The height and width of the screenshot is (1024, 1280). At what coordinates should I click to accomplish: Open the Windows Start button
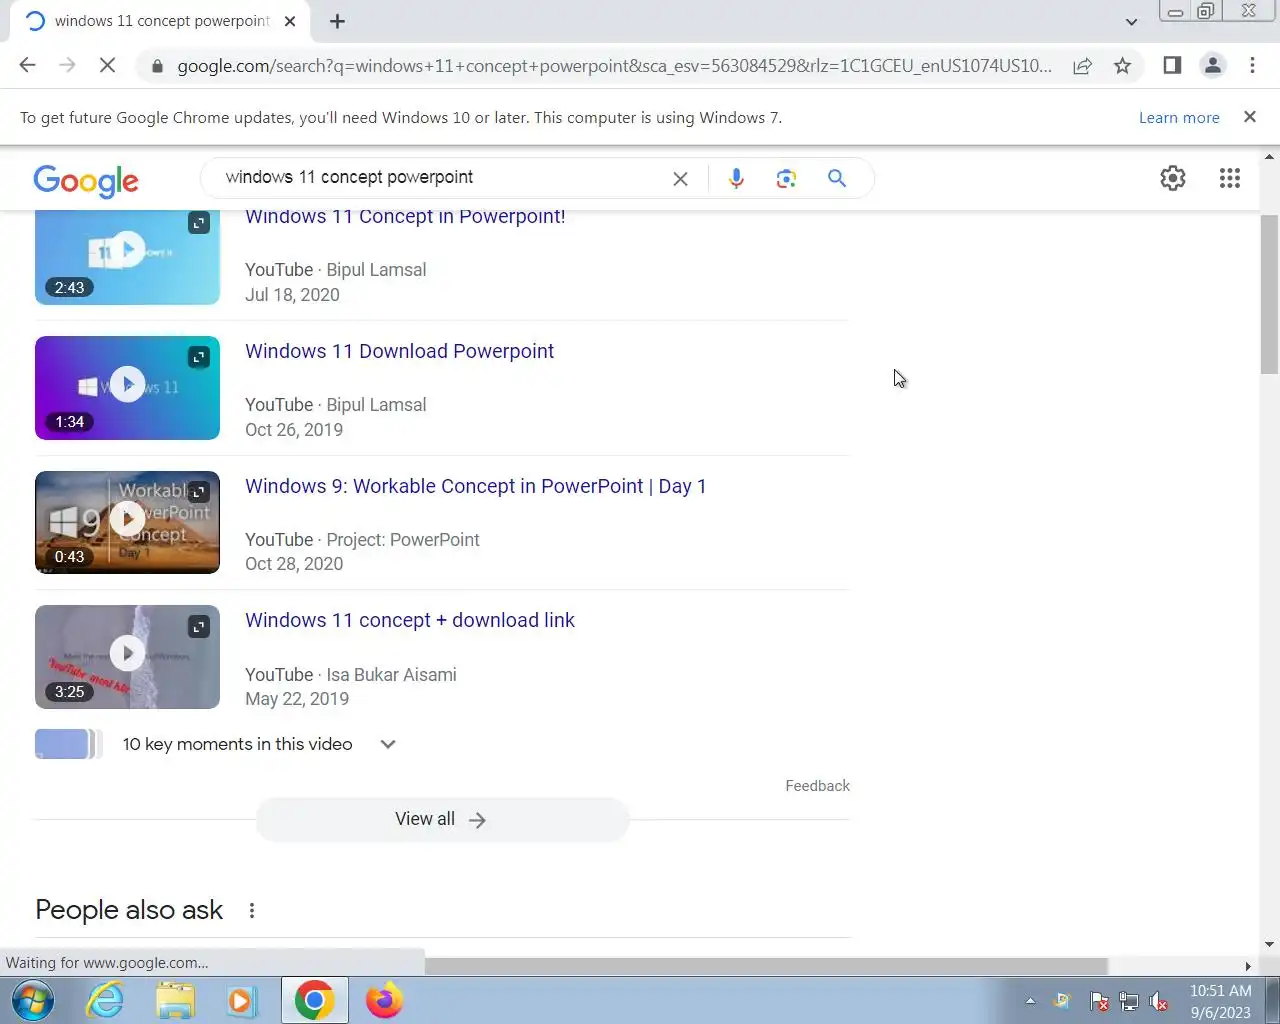[33, 1000]
